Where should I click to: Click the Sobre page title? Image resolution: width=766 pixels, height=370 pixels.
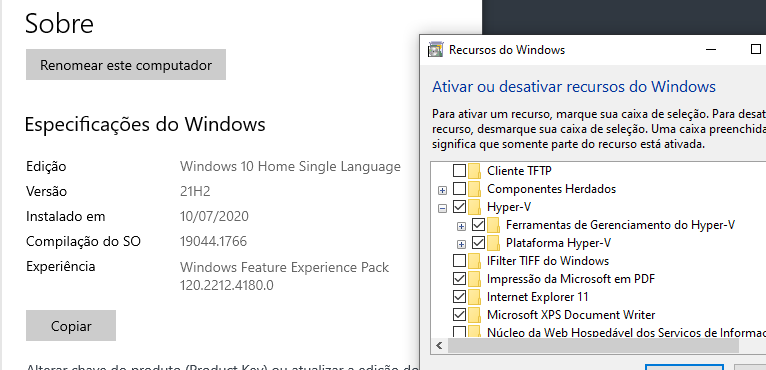[x=59, y=23]
